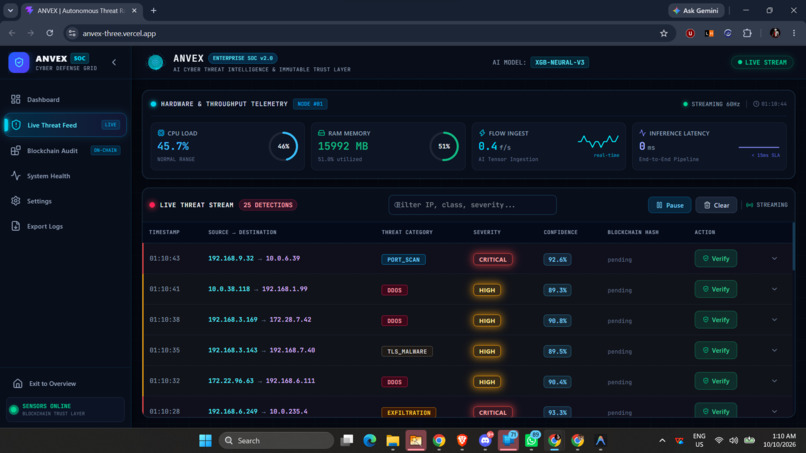Collapse the sidebar with the chevron

(114, 62)
